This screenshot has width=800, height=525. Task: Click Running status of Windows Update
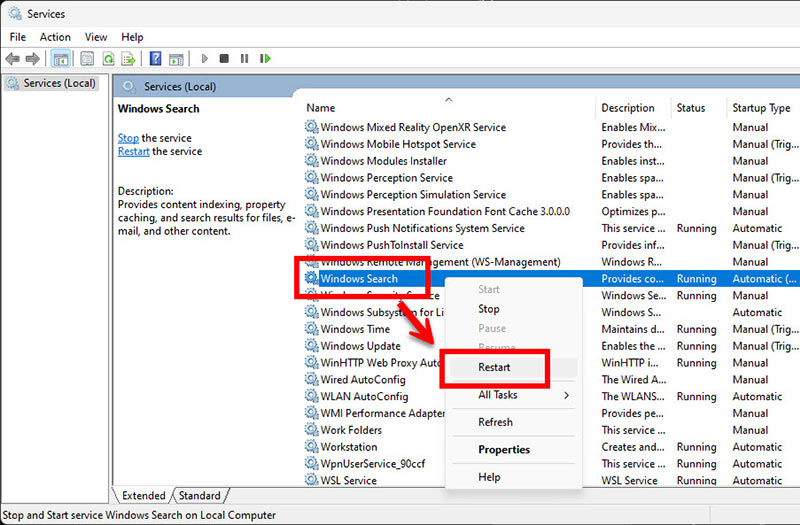click(x=696, y=346)
